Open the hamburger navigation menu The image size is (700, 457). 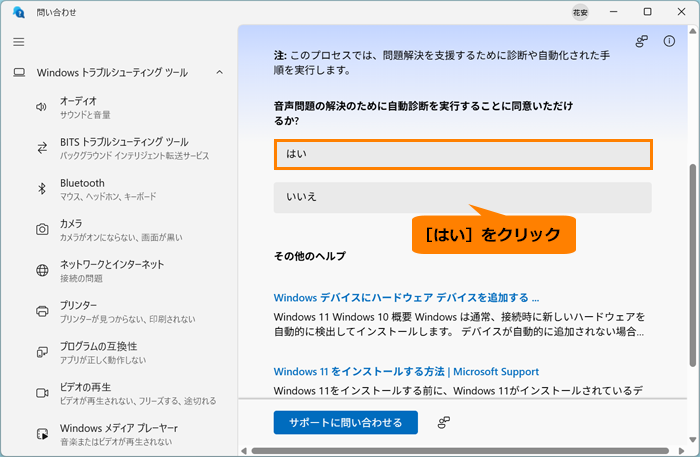[x=19, y=42]
